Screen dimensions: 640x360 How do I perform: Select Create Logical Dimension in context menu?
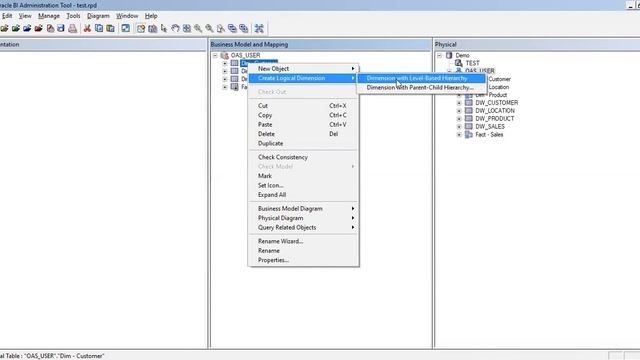tap(304, 78)
